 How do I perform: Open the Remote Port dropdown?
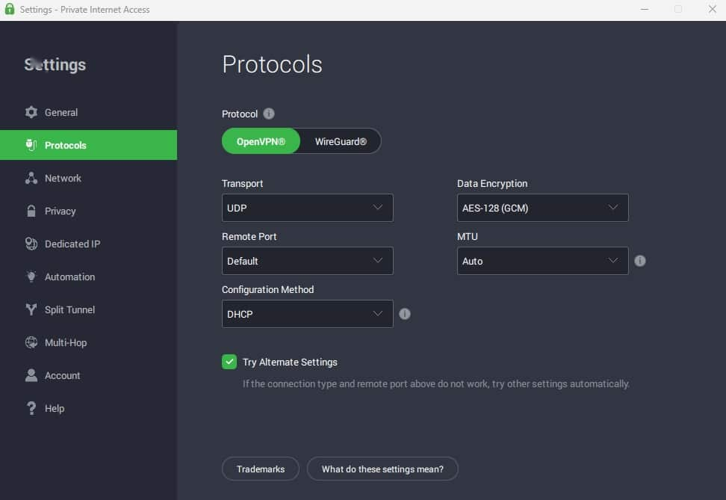(x=307, y=261)
